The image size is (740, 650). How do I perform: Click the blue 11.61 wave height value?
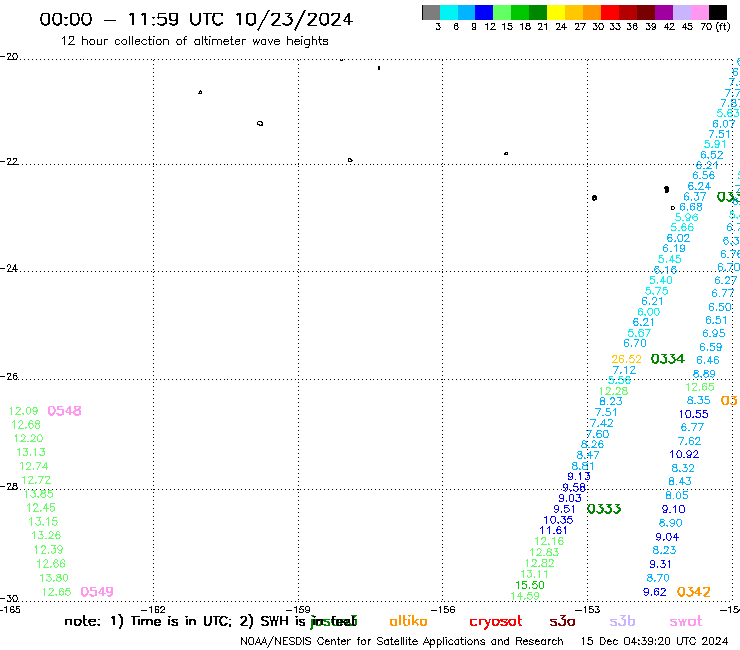tap(553, 531)
